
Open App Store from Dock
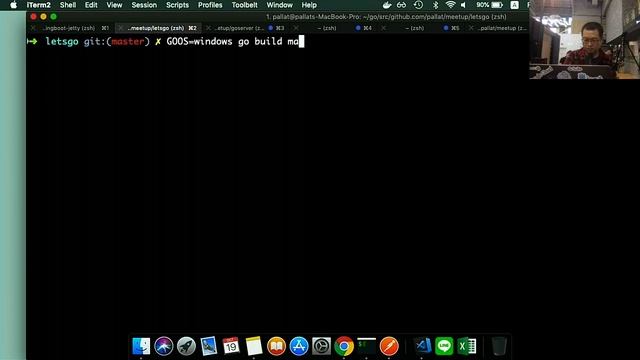[x=299, y=346]
